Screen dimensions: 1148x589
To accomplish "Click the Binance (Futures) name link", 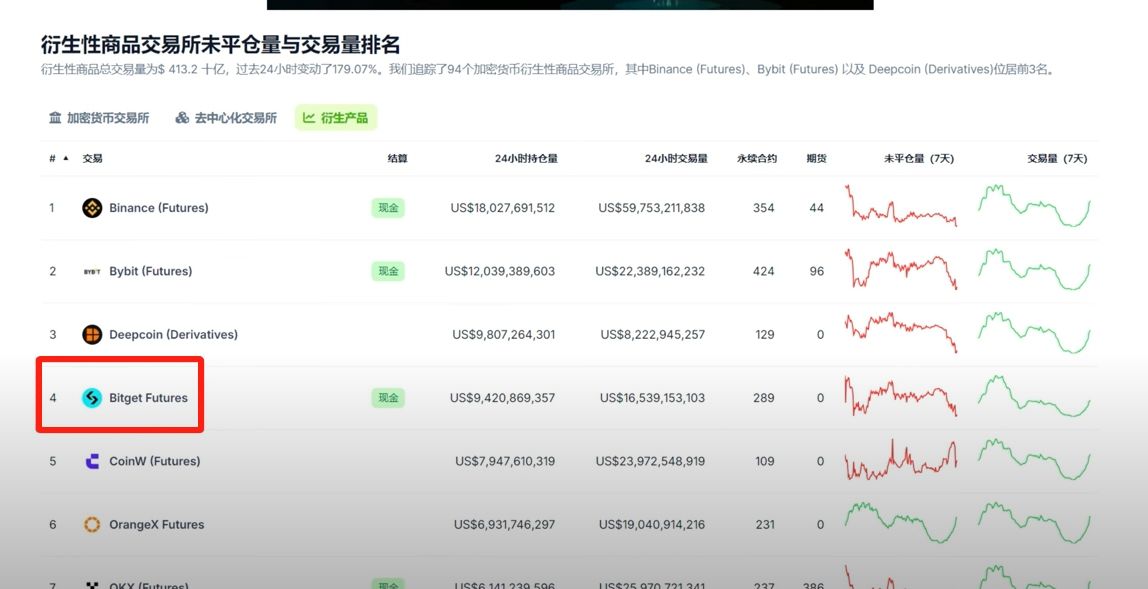I will click(157, 208).
